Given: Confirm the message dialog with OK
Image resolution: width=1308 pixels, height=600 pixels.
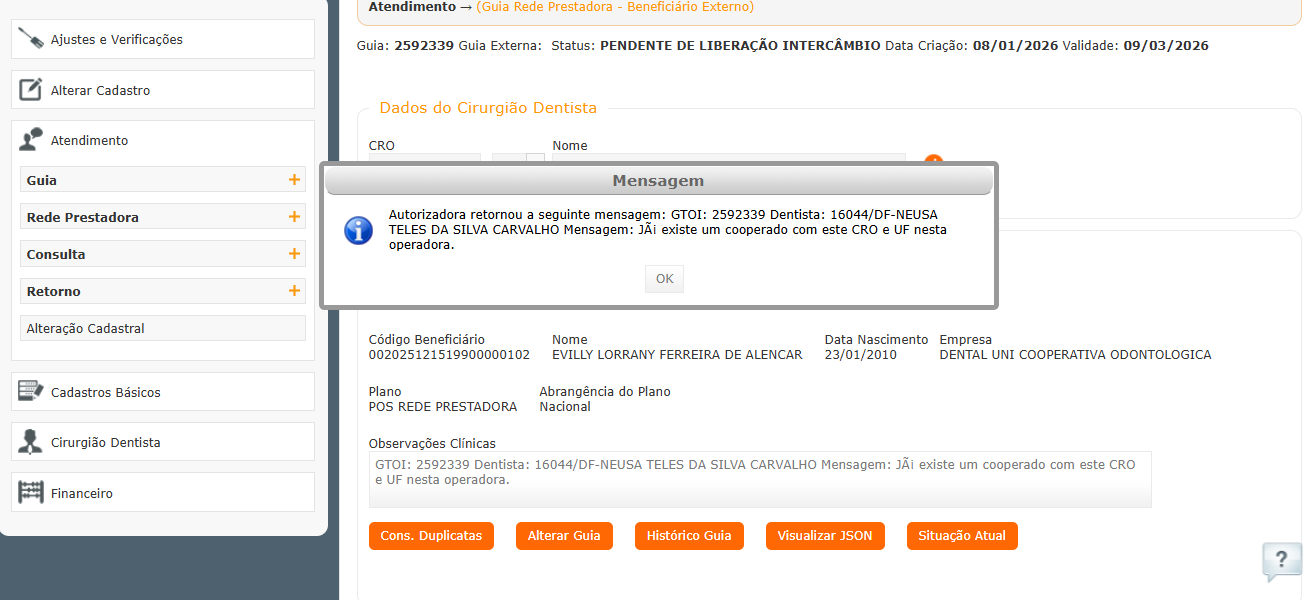Looking at the screenshot, I should (665, 279).
